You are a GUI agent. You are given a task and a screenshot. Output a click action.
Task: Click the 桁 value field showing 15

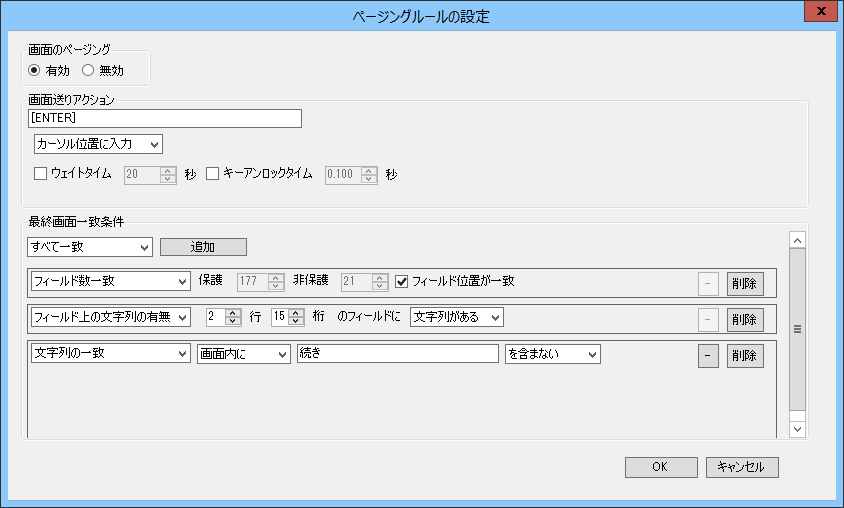point(279,317)
